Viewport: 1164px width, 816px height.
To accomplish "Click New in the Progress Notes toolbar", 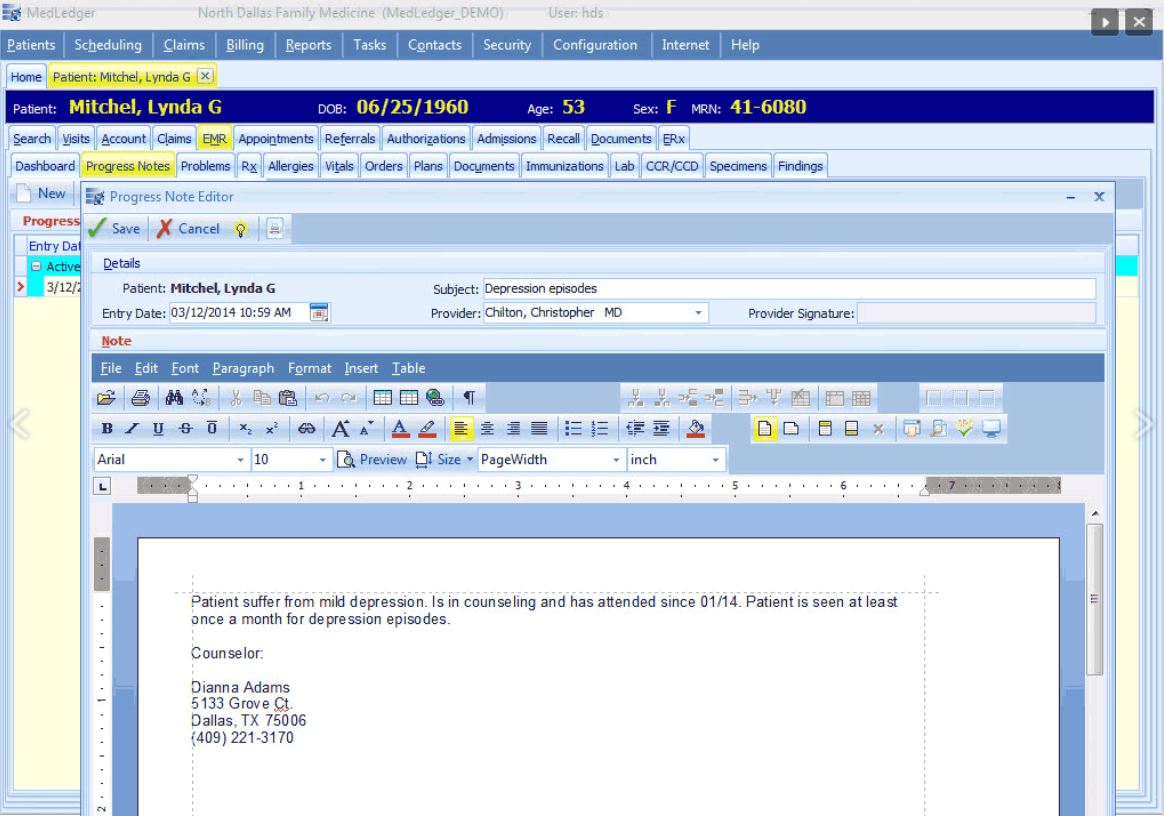I will coord(42,194).
